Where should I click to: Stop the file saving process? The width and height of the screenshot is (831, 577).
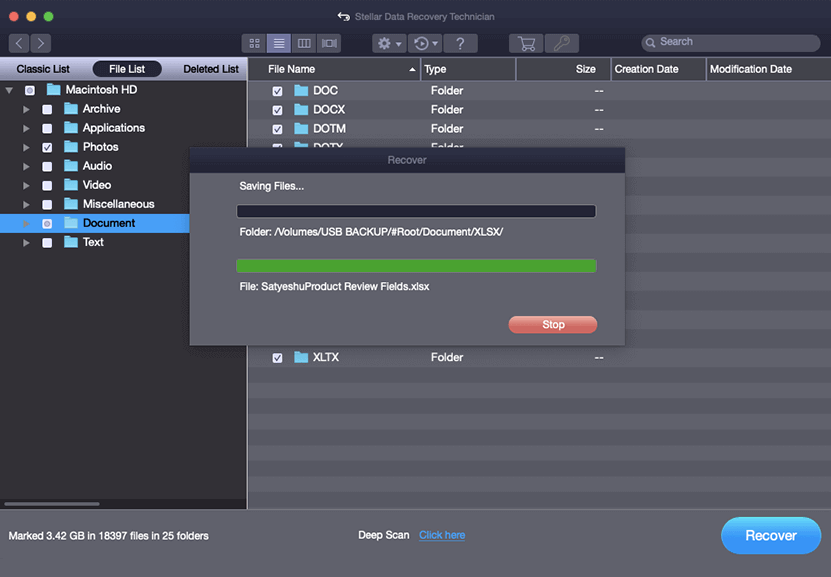(x=553, y=324)
